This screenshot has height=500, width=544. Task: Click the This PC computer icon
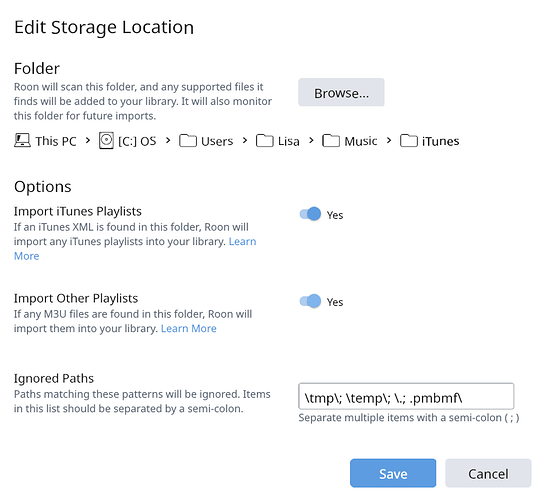(22, 141)
